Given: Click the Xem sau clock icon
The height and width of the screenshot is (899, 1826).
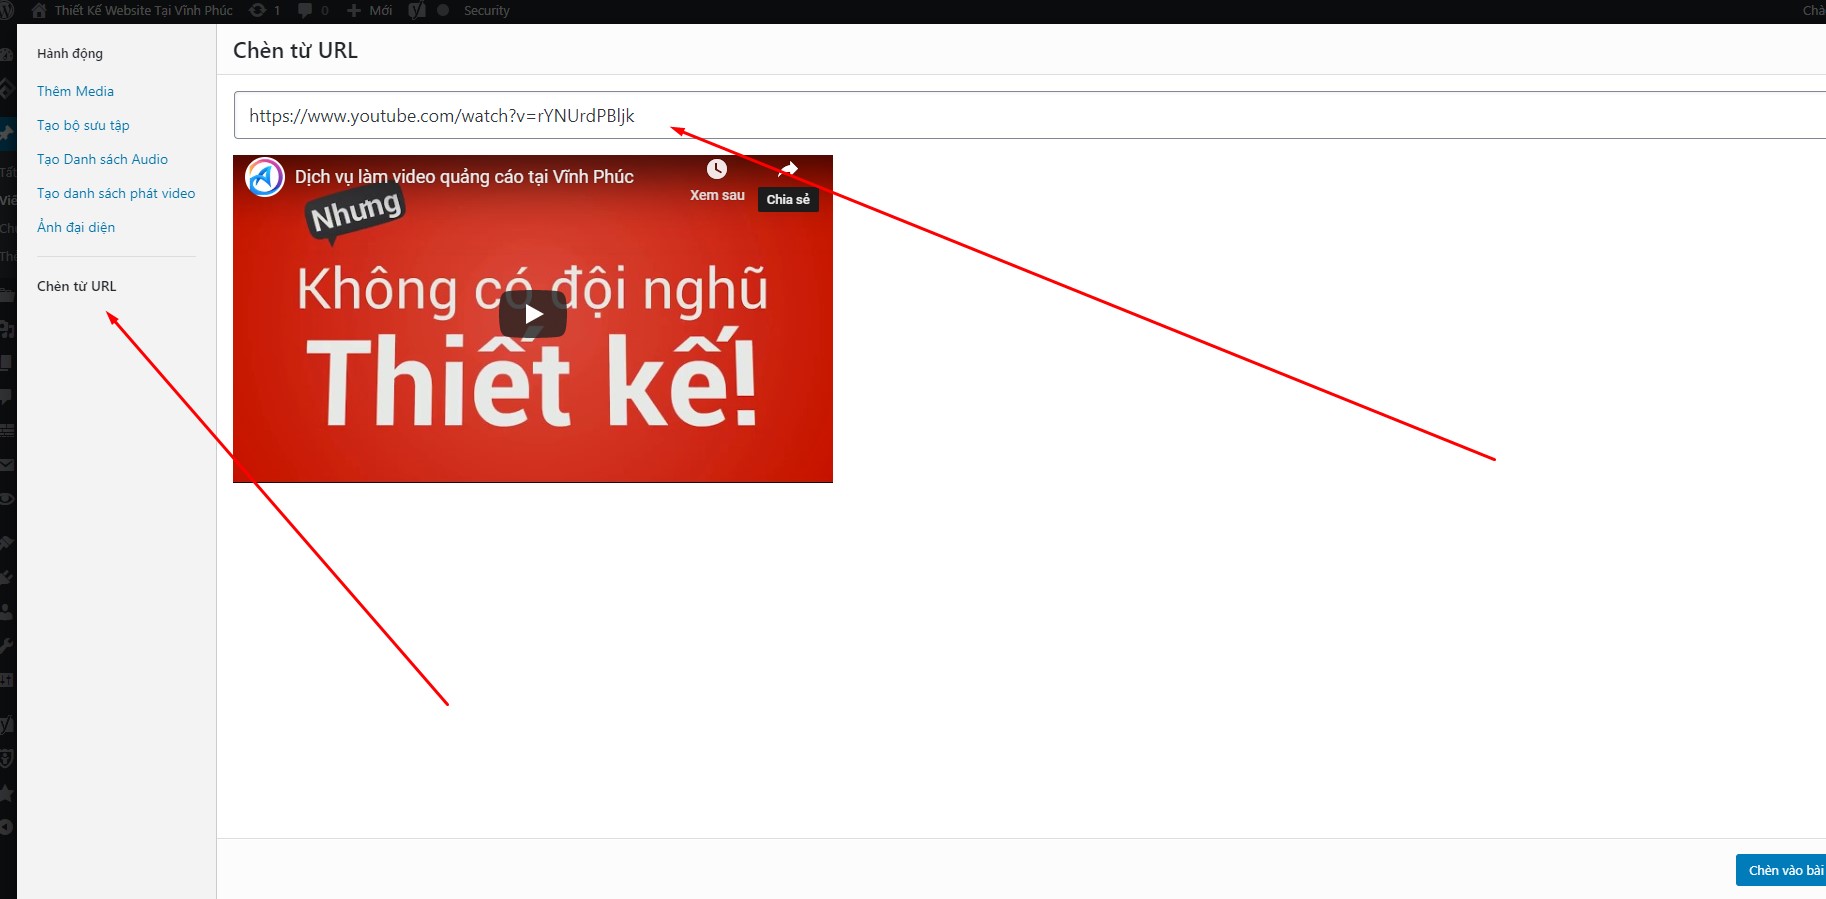Looking at the screenshot, I should click(717, 169).
